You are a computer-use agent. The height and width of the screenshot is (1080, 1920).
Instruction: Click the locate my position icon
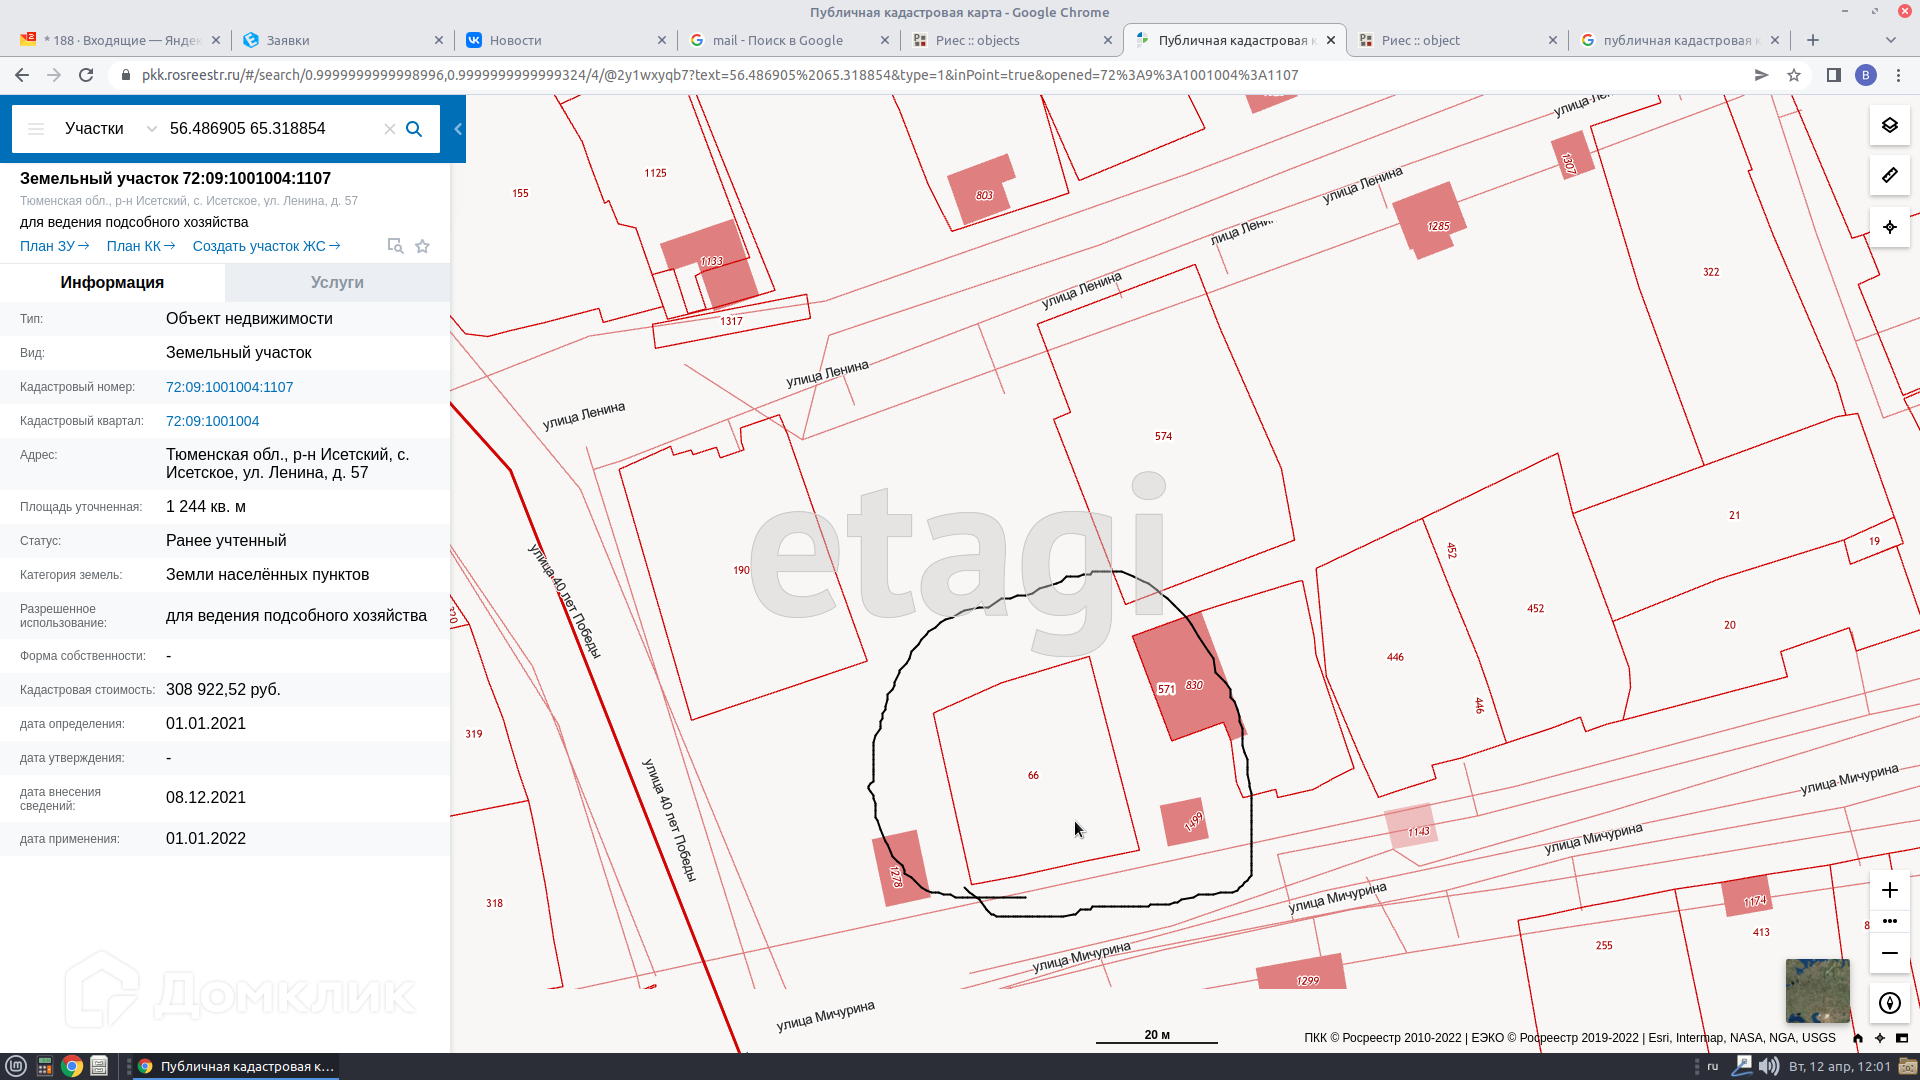coord(1889,227)
